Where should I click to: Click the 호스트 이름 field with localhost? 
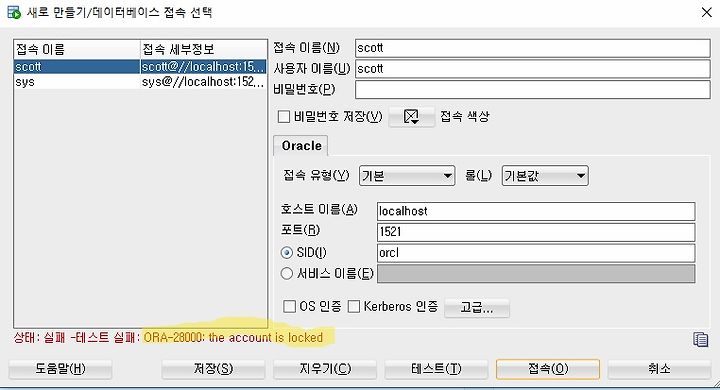(x=536, y=211)
